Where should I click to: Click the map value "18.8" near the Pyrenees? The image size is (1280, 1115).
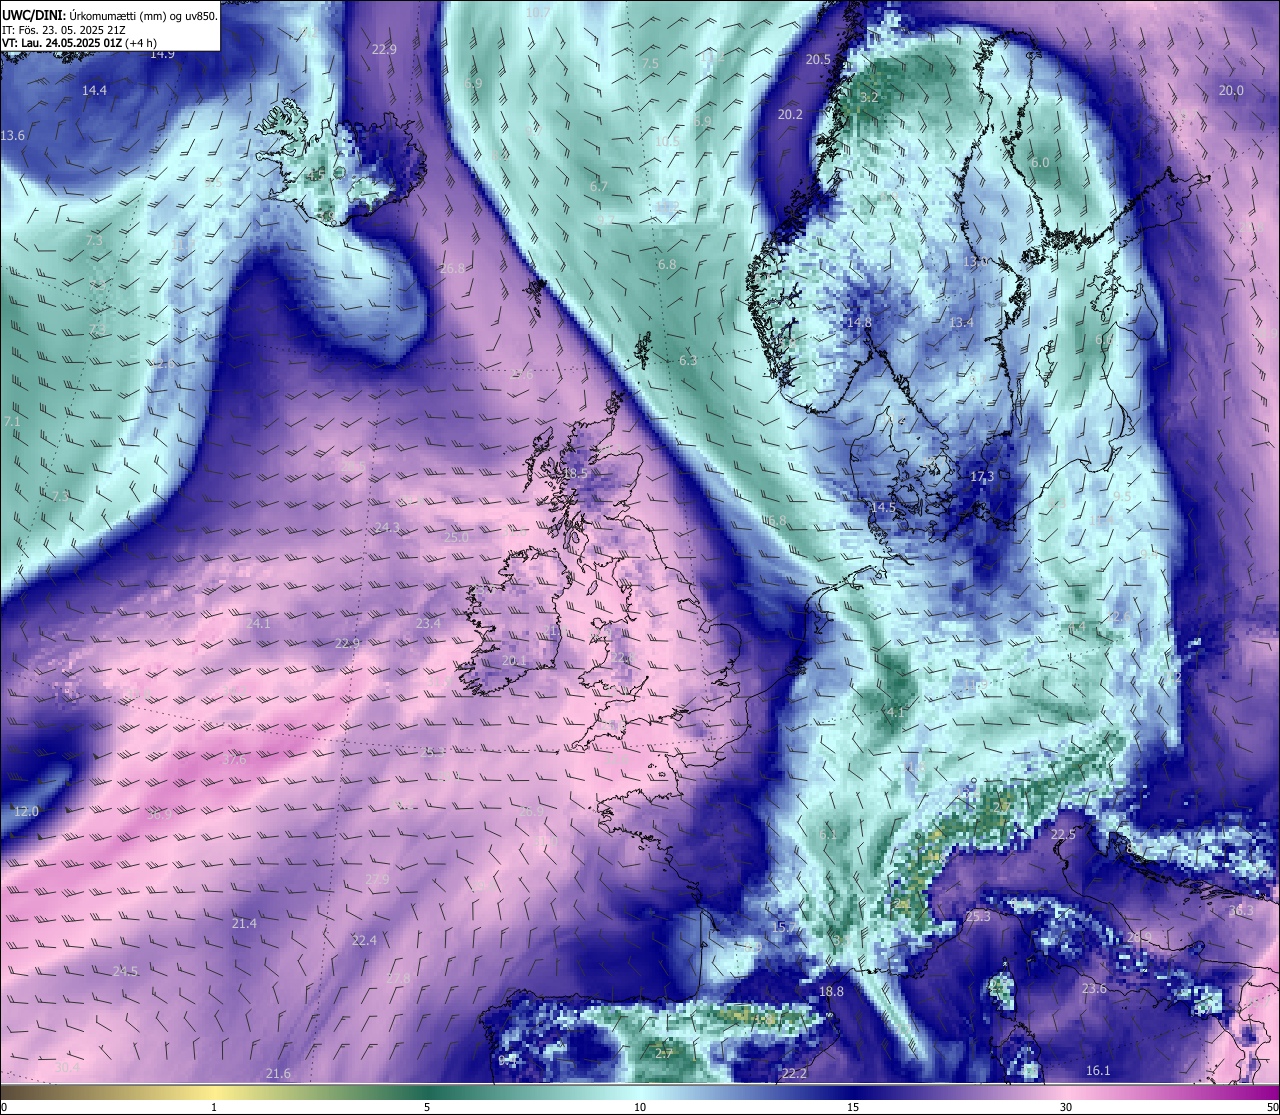831,991
